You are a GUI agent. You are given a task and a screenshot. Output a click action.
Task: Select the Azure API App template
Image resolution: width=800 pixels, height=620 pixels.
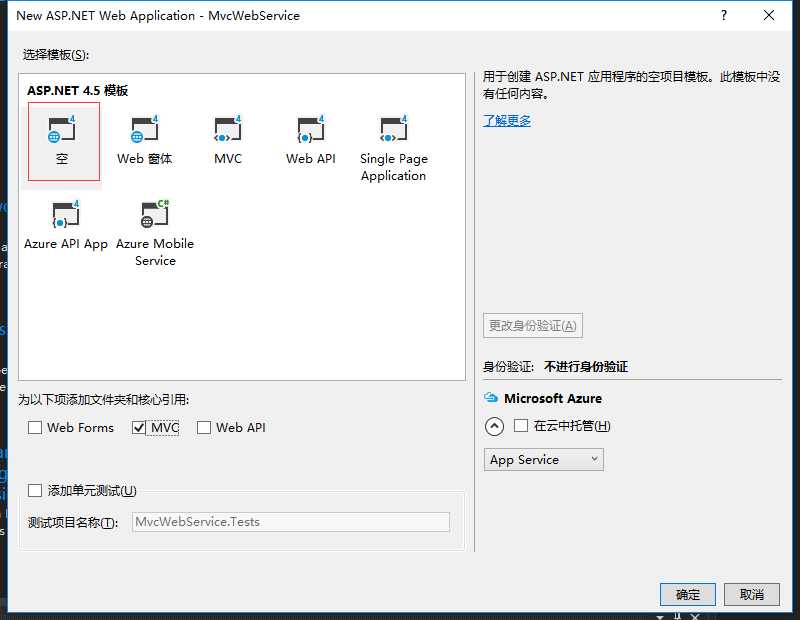click(66, 226)
